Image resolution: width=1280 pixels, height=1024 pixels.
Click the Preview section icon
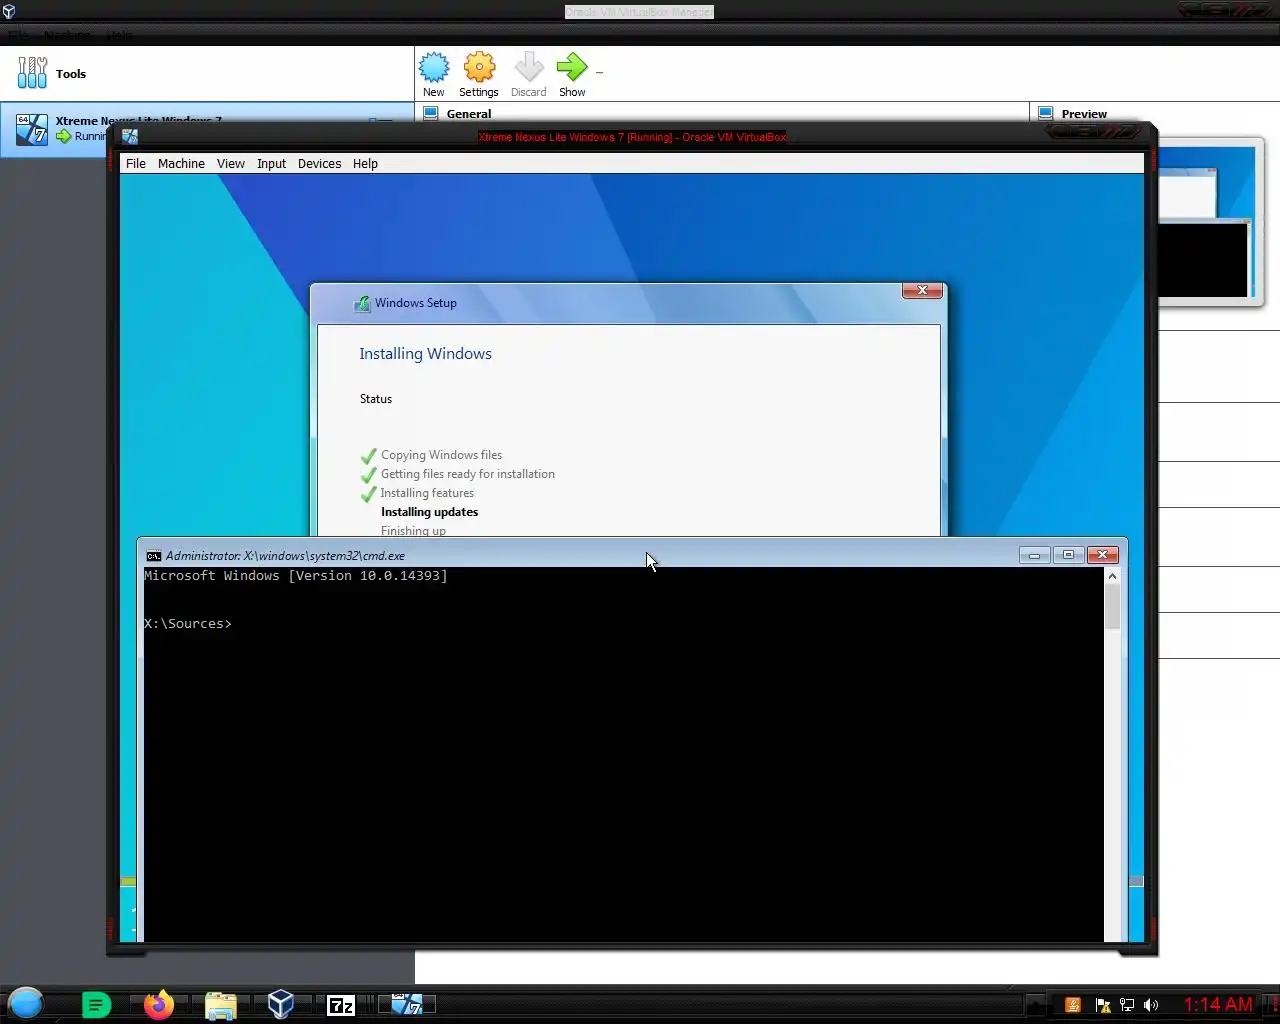click(1046, 113)
